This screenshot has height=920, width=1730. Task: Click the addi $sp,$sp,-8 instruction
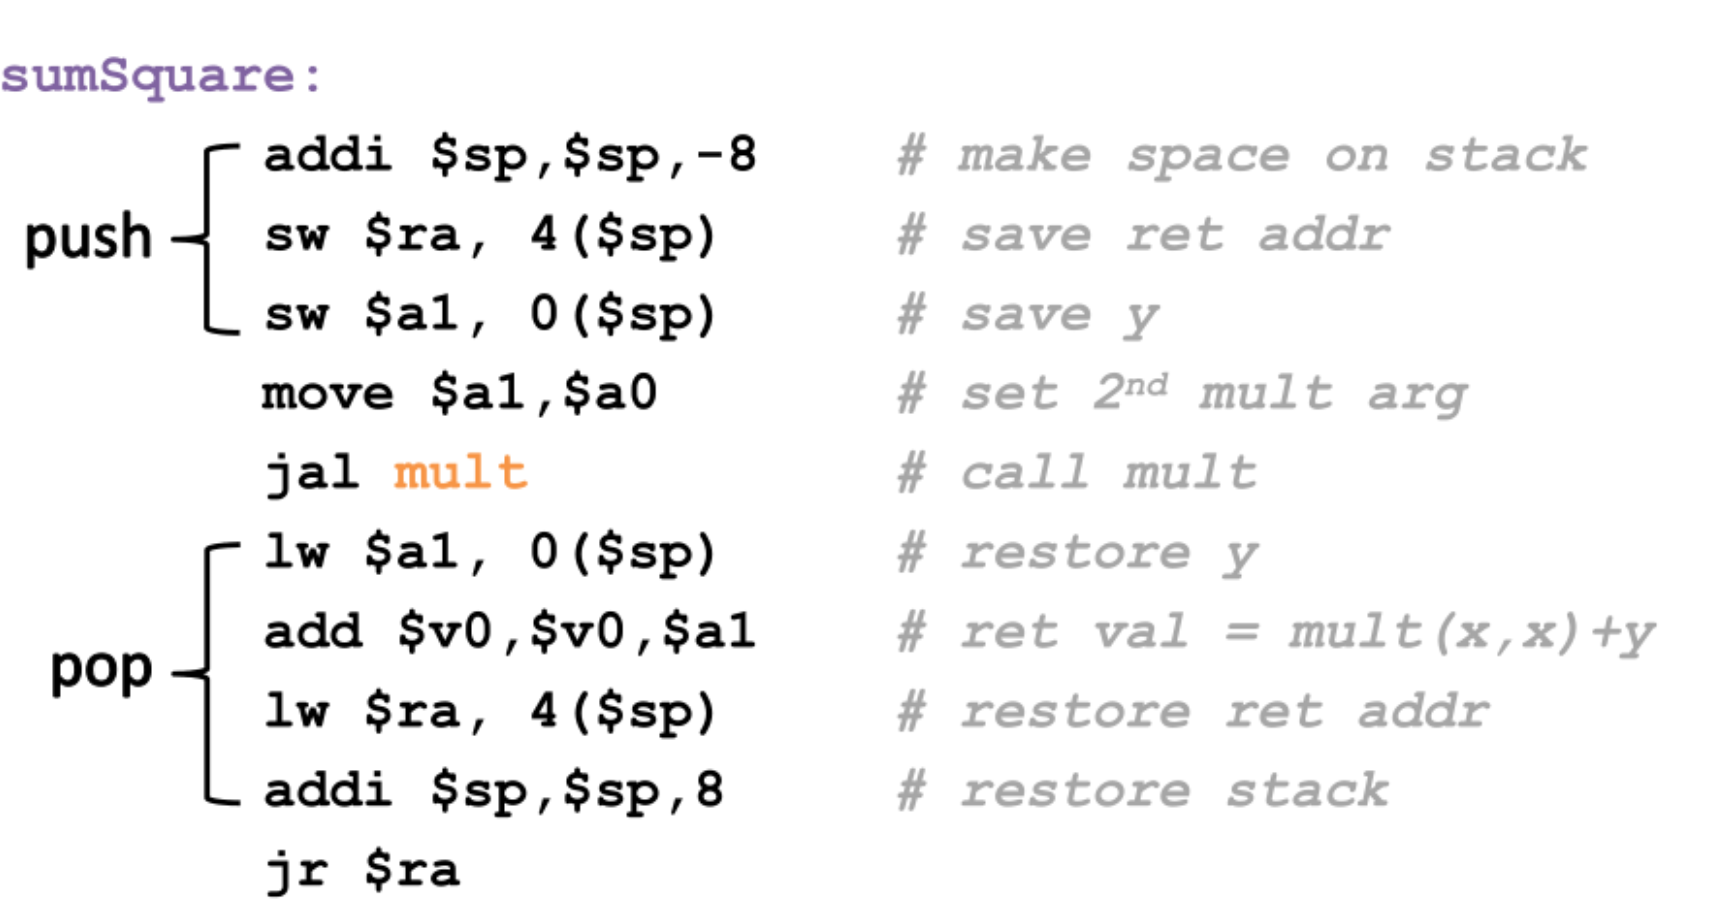point(510,156)
